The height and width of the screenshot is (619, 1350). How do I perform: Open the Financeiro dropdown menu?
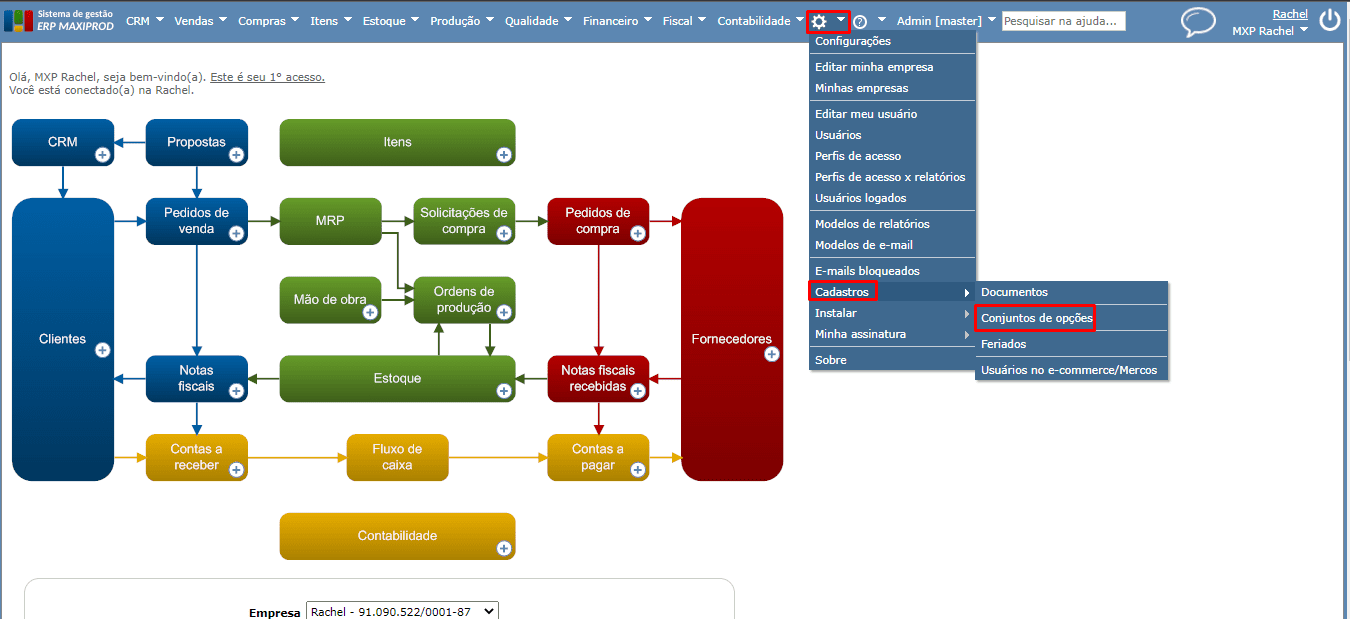[x=618, y=21]
